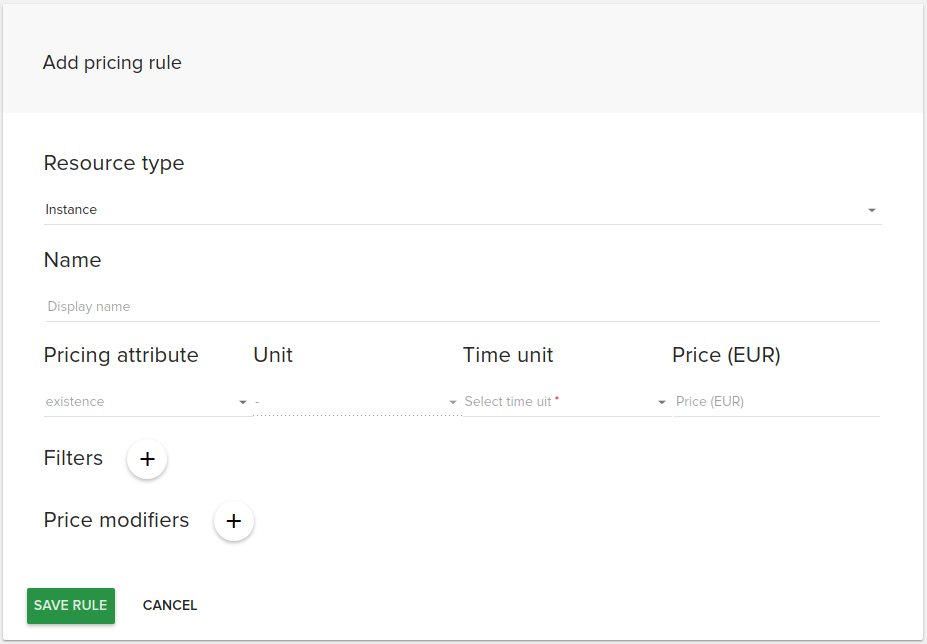Click the Price modifiers section label
927x644 pixels.
pos(116,520)
